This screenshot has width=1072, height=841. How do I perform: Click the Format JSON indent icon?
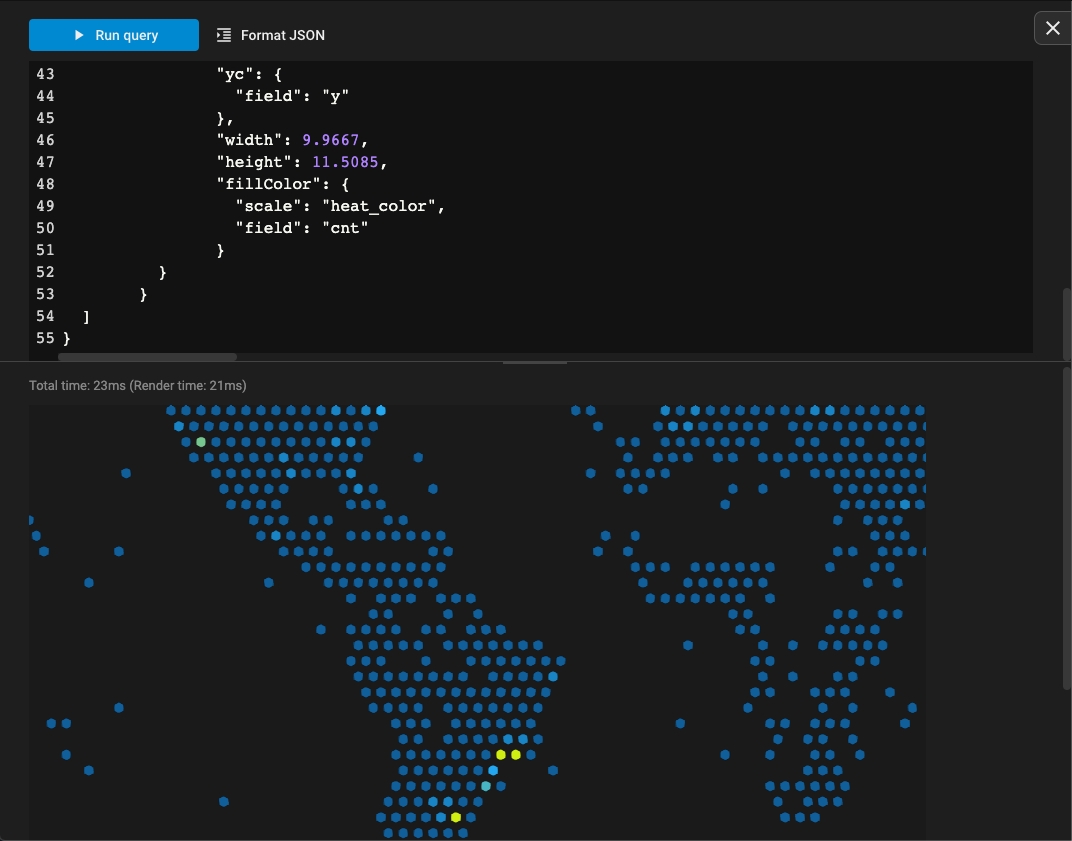[224, 35]
